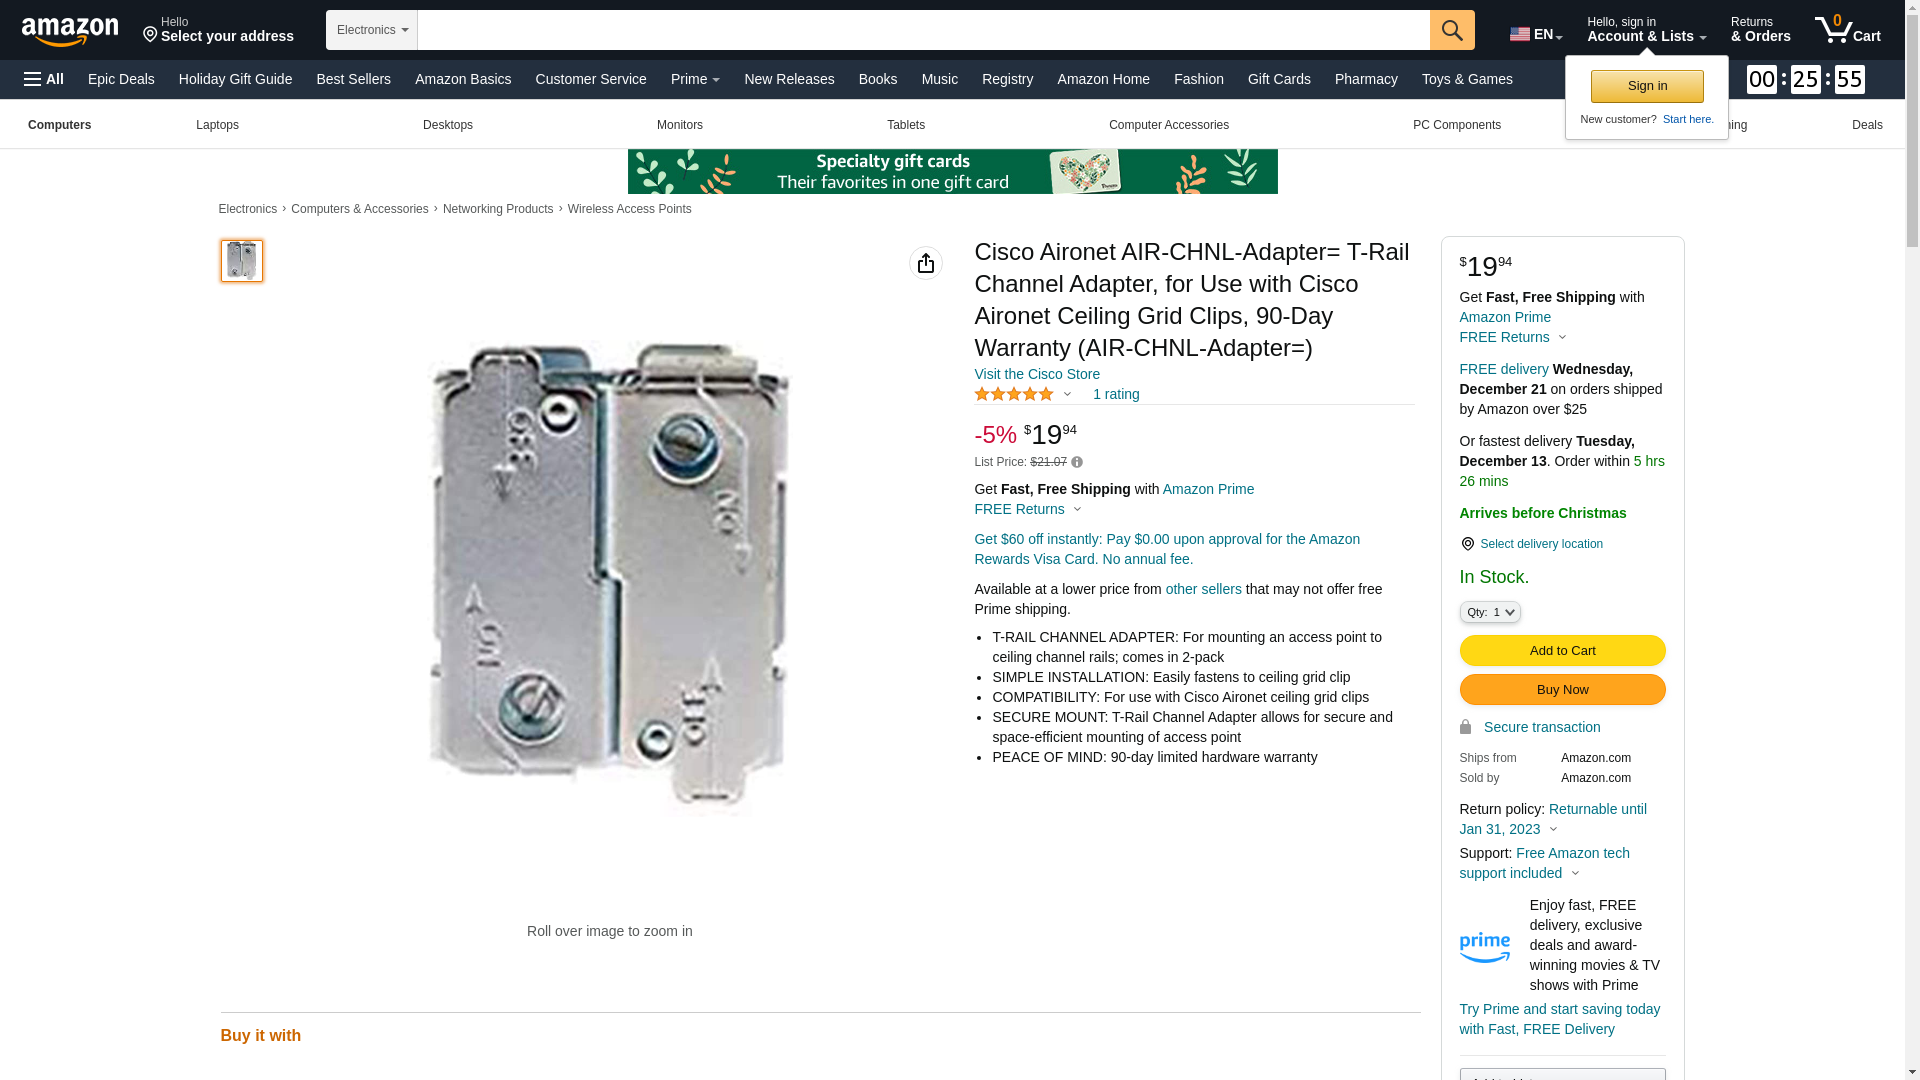1920x1080 pixels.
Task: Expand the star rating popover arrow
Action: click(x=1067, y=394)
